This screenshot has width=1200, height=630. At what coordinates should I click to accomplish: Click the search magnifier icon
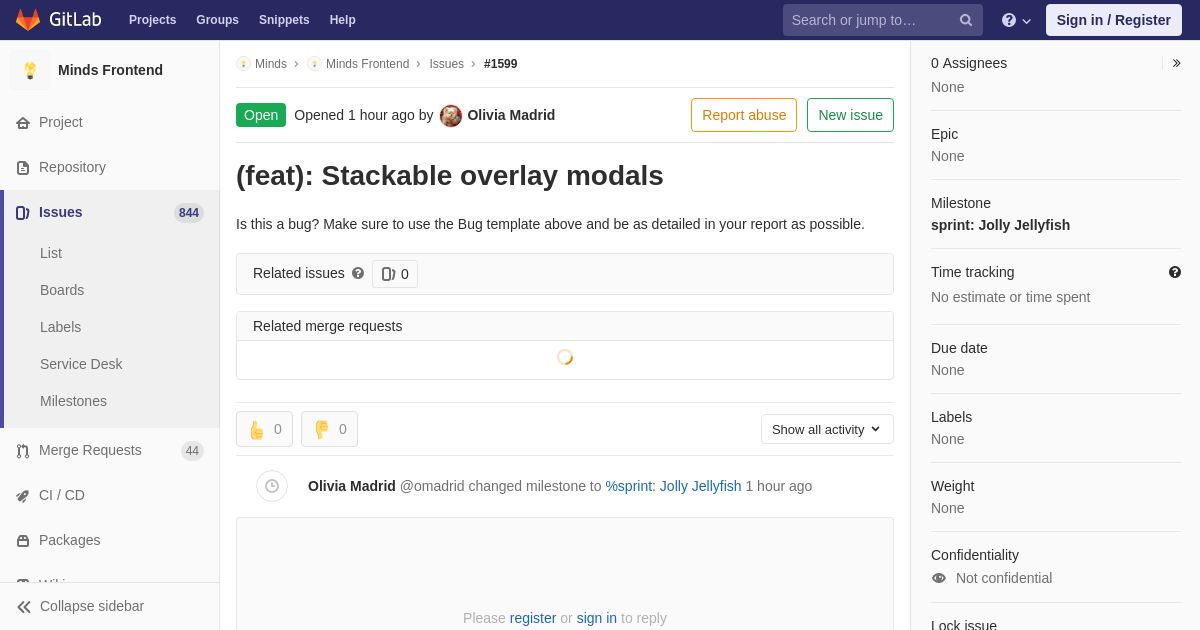966,20
